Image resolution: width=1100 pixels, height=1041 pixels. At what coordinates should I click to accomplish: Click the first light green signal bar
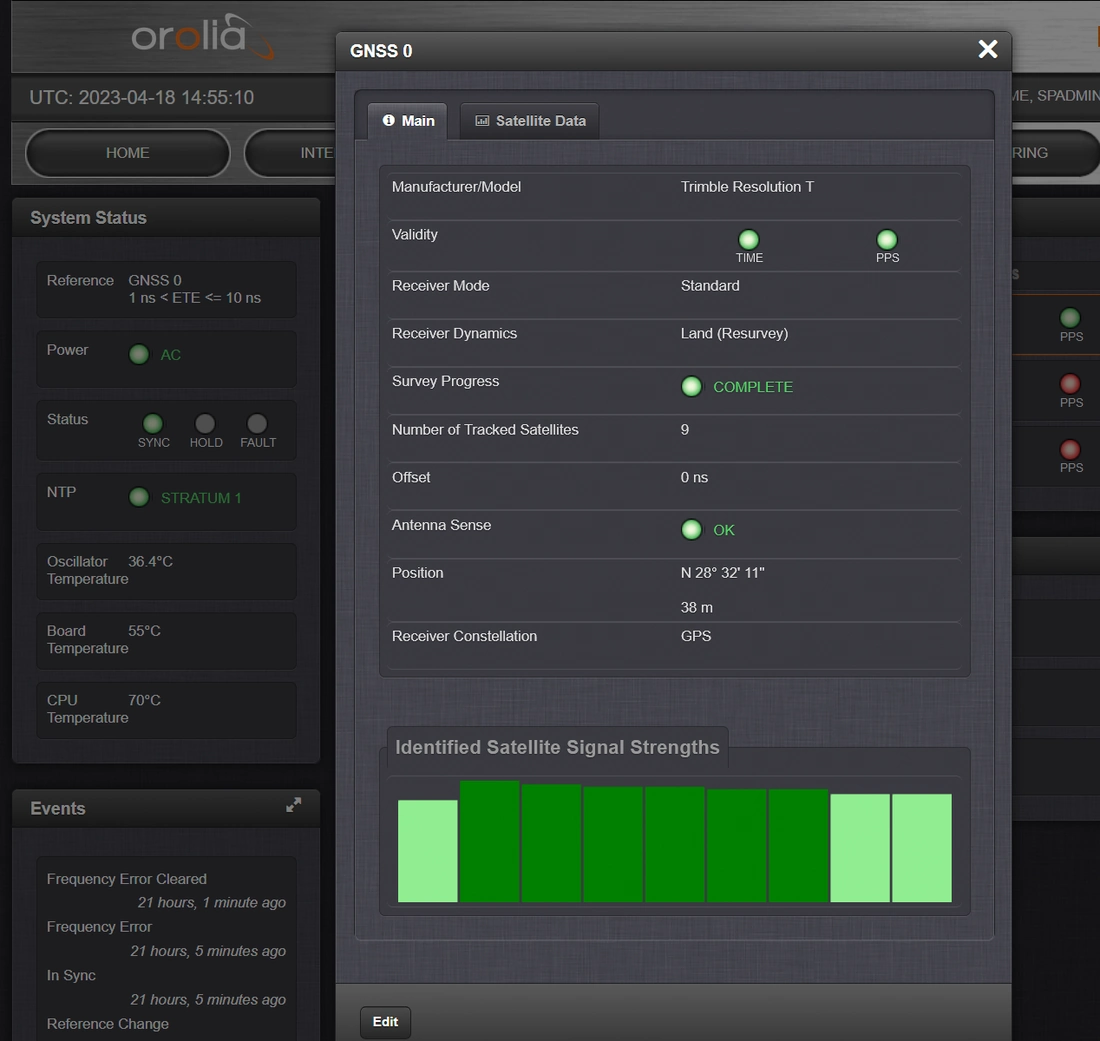pyautogui.click(x=427, y=851)
